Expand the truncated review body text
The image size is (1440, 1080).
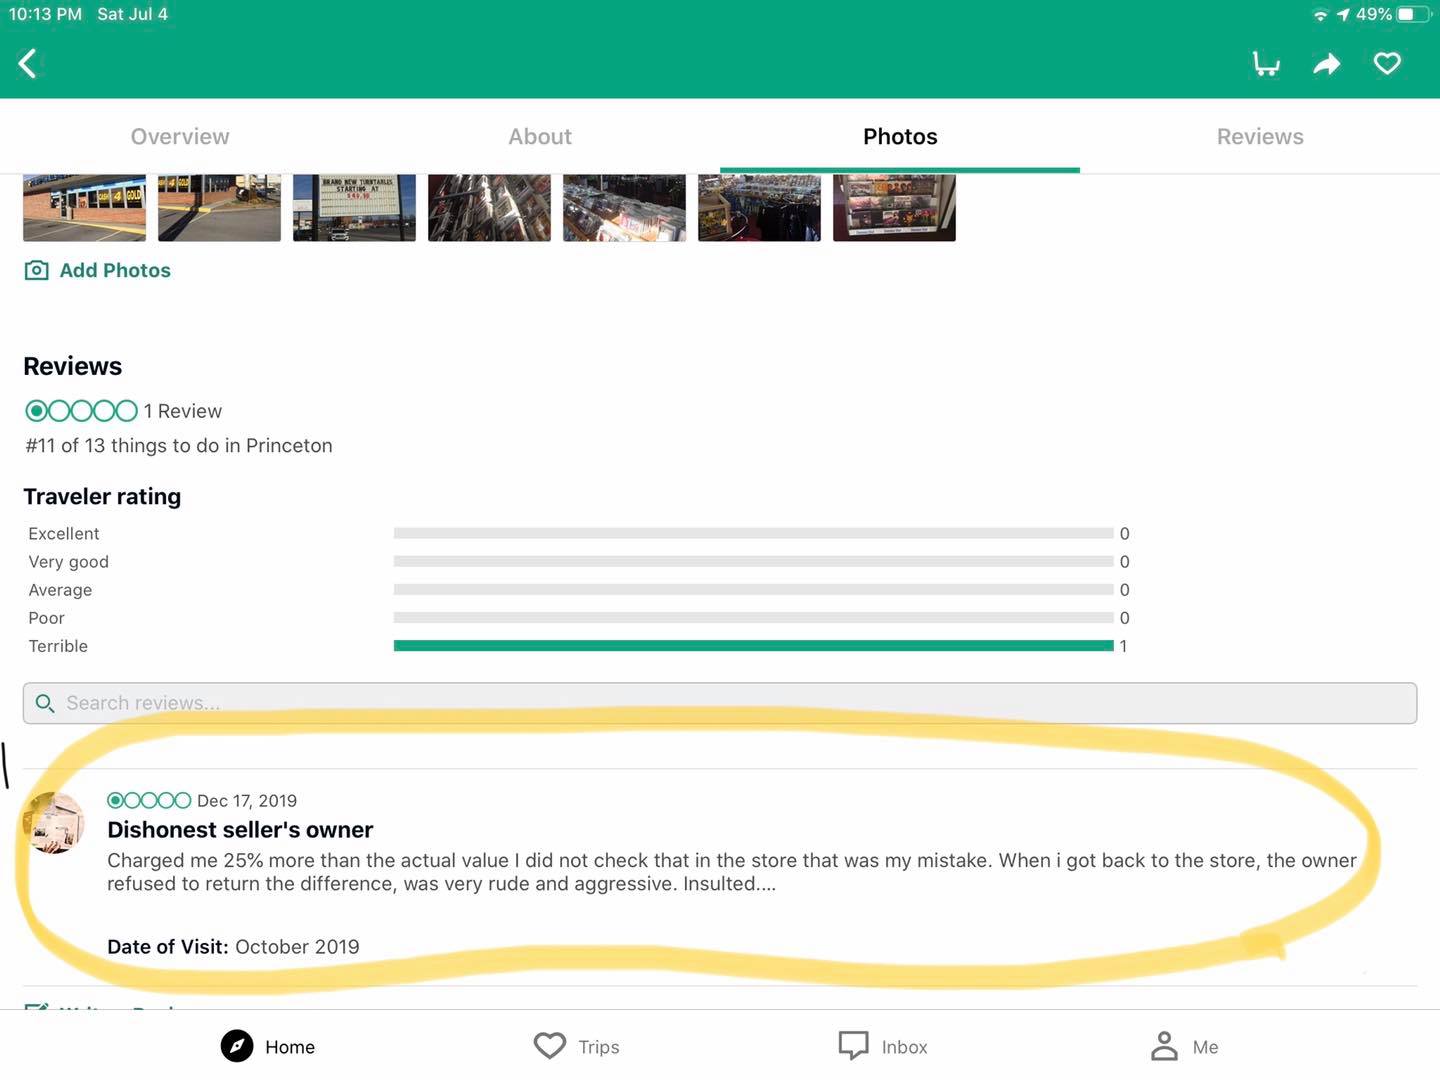click(732, 872)
